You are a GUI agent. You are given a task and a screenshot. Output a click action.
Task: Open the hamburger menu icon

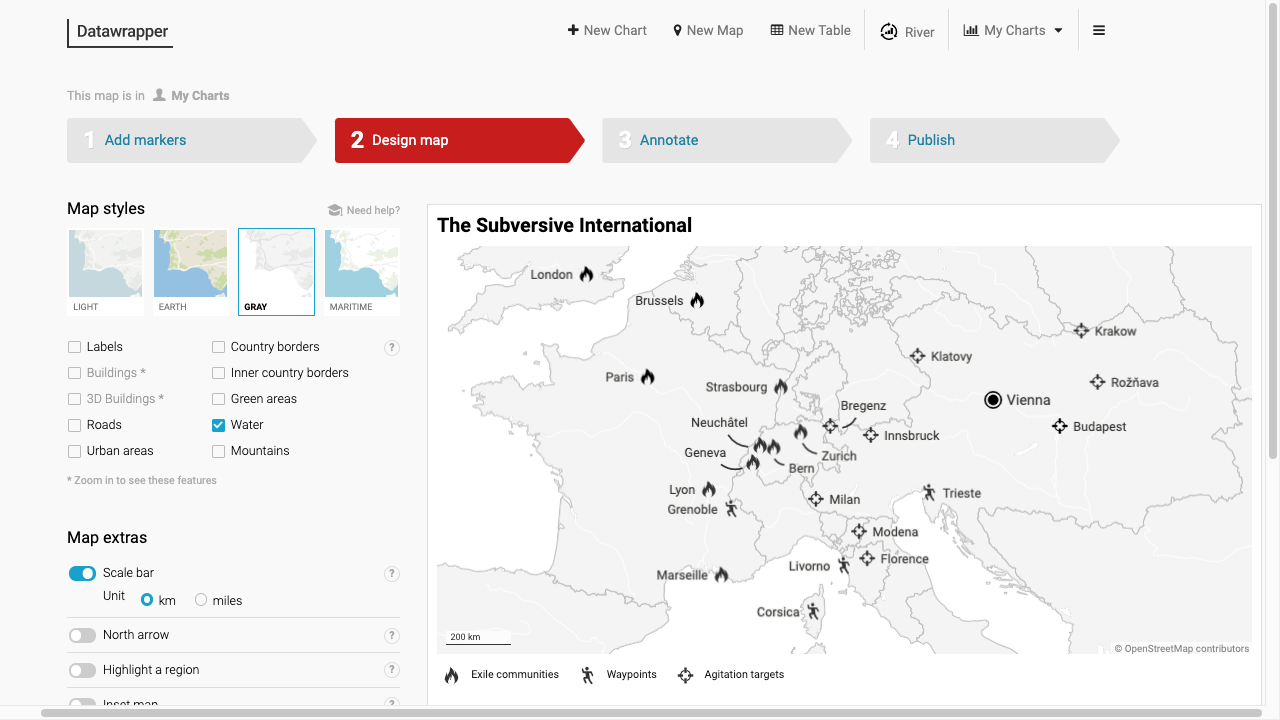pyautogui.click(x=1099, y=31)
